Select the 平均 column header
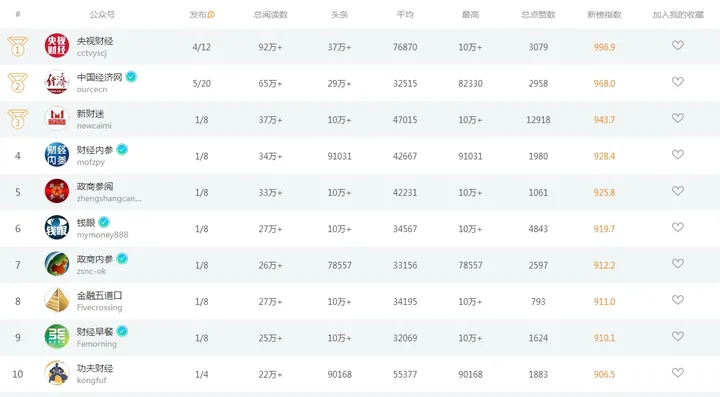The width and height of the screenshot is (720, 397). click(405, 15)
